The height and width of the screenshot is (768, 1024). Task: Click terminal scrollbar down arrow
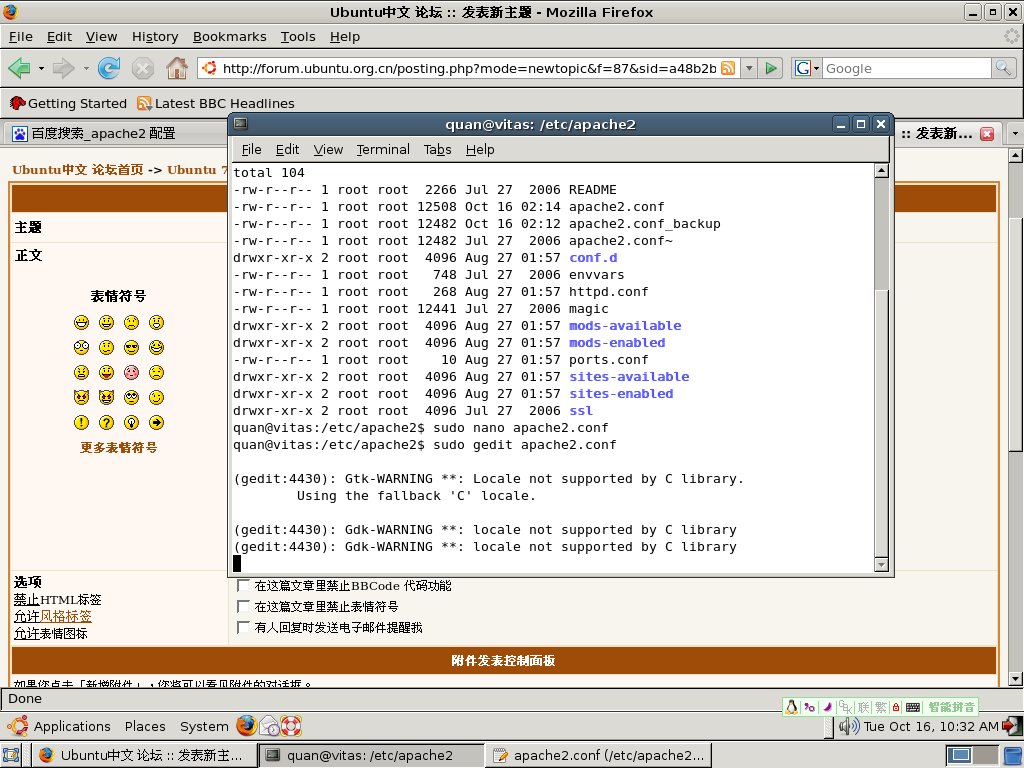881,565
